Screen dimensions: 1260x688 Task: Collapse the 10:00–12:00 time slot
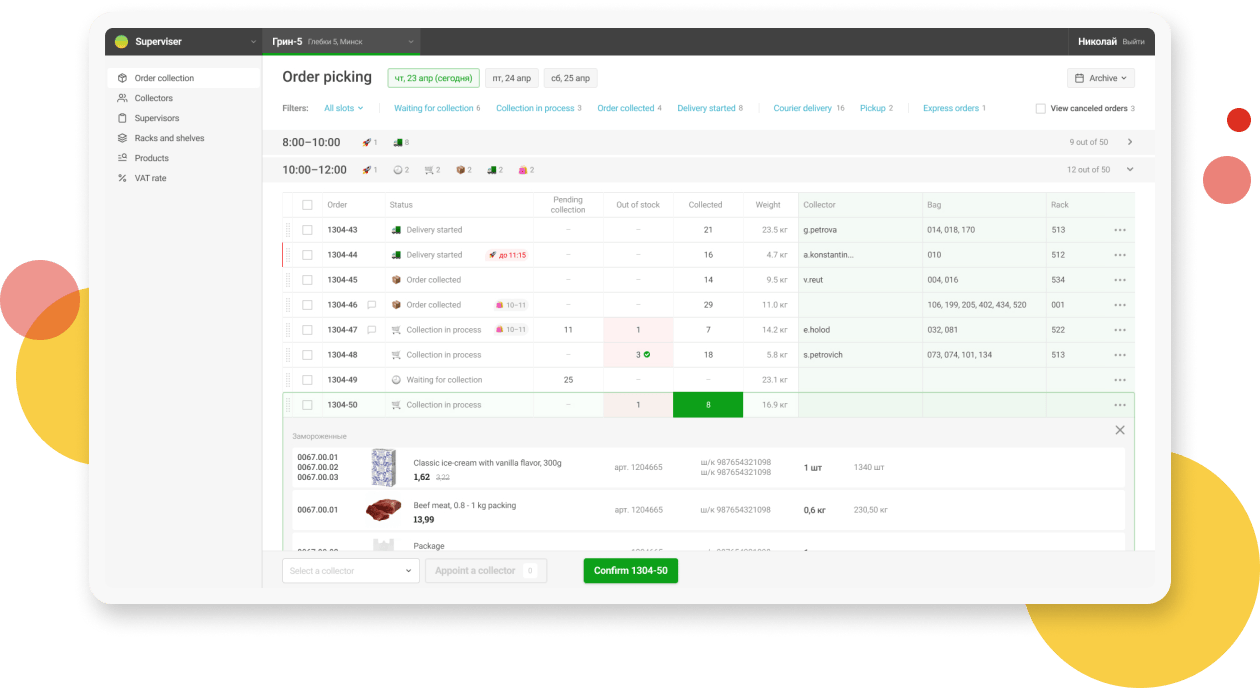(1129, 169)
